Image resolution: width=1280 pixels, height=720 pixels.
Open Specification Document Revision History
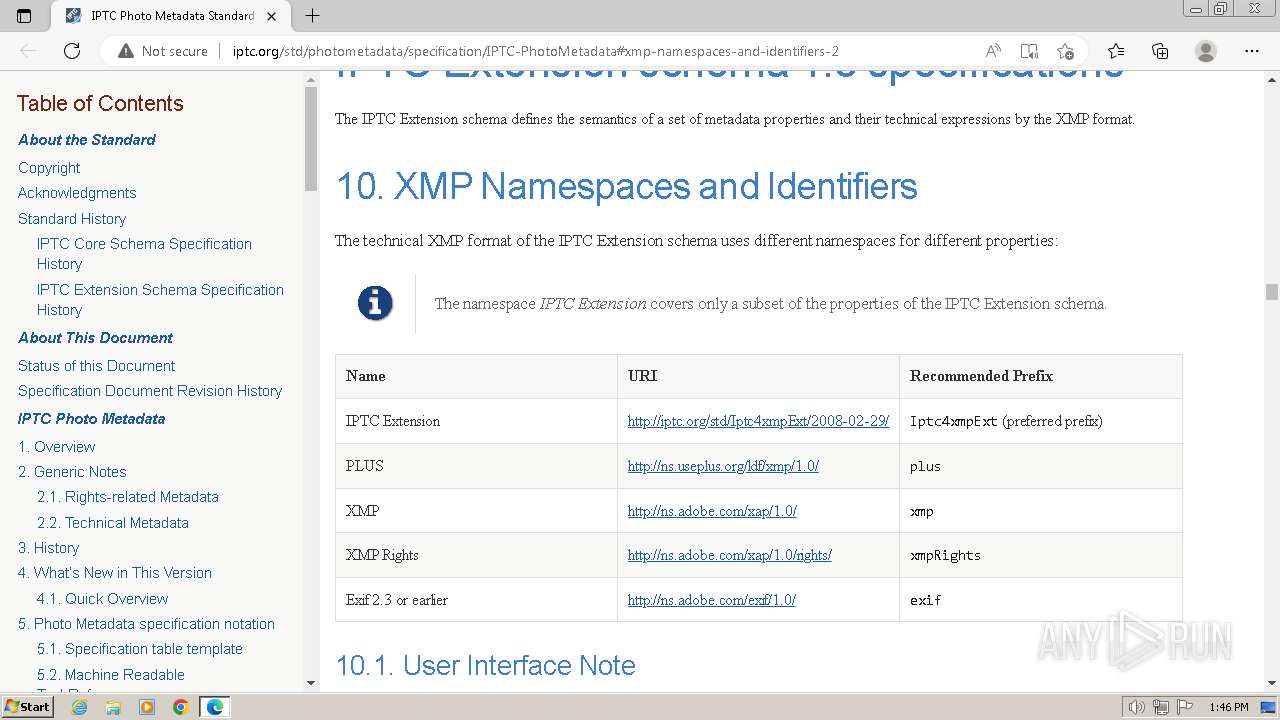[150, 391]
